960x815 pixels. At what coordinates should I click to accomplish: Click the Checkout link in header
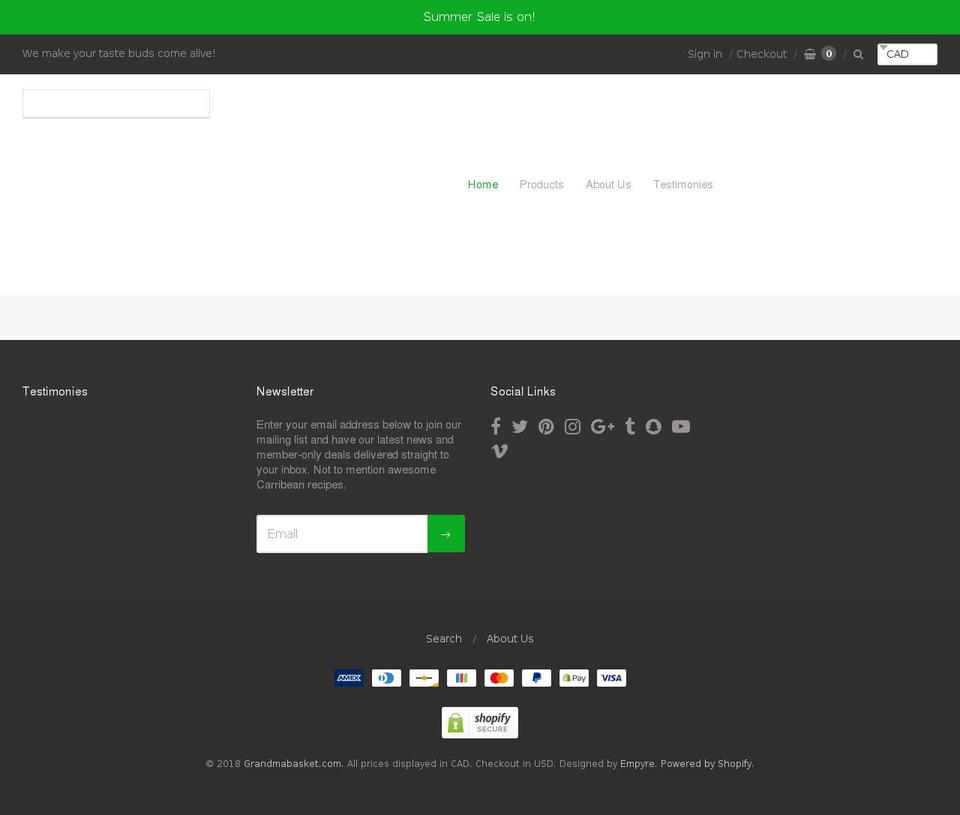point(761,54)
